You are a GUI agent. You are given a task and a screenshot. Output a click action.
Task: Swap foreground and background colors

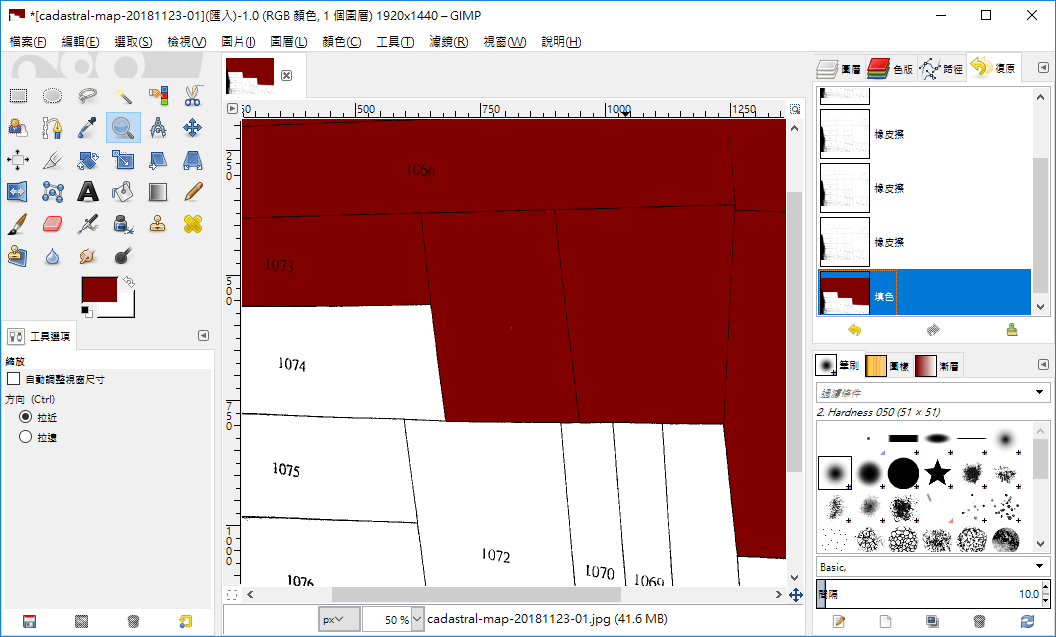coord(129,283)
